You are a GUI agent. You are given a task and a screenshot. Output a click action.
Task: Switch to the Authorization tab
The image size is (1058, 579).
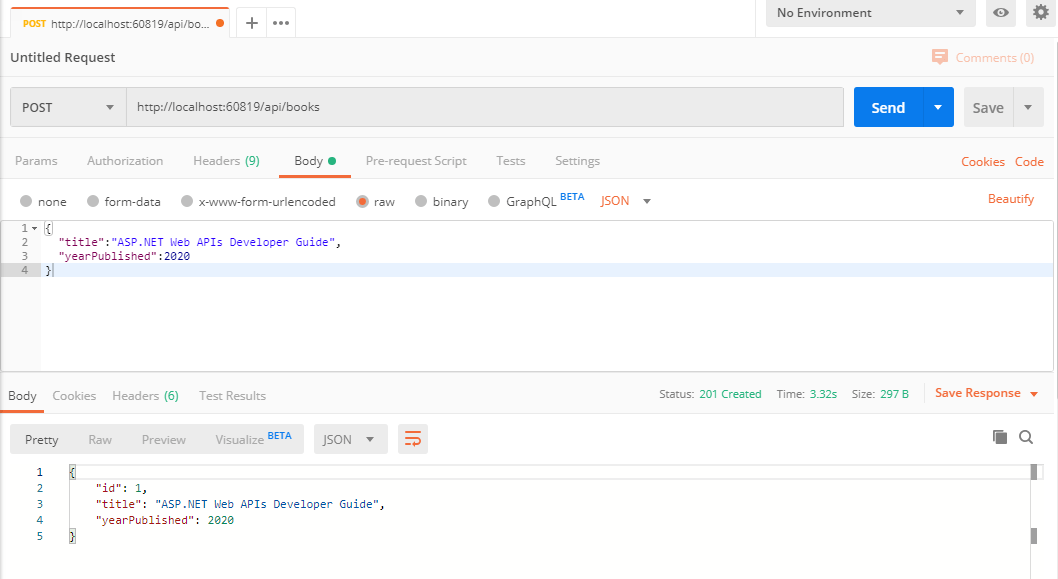(x=125, y=161)
